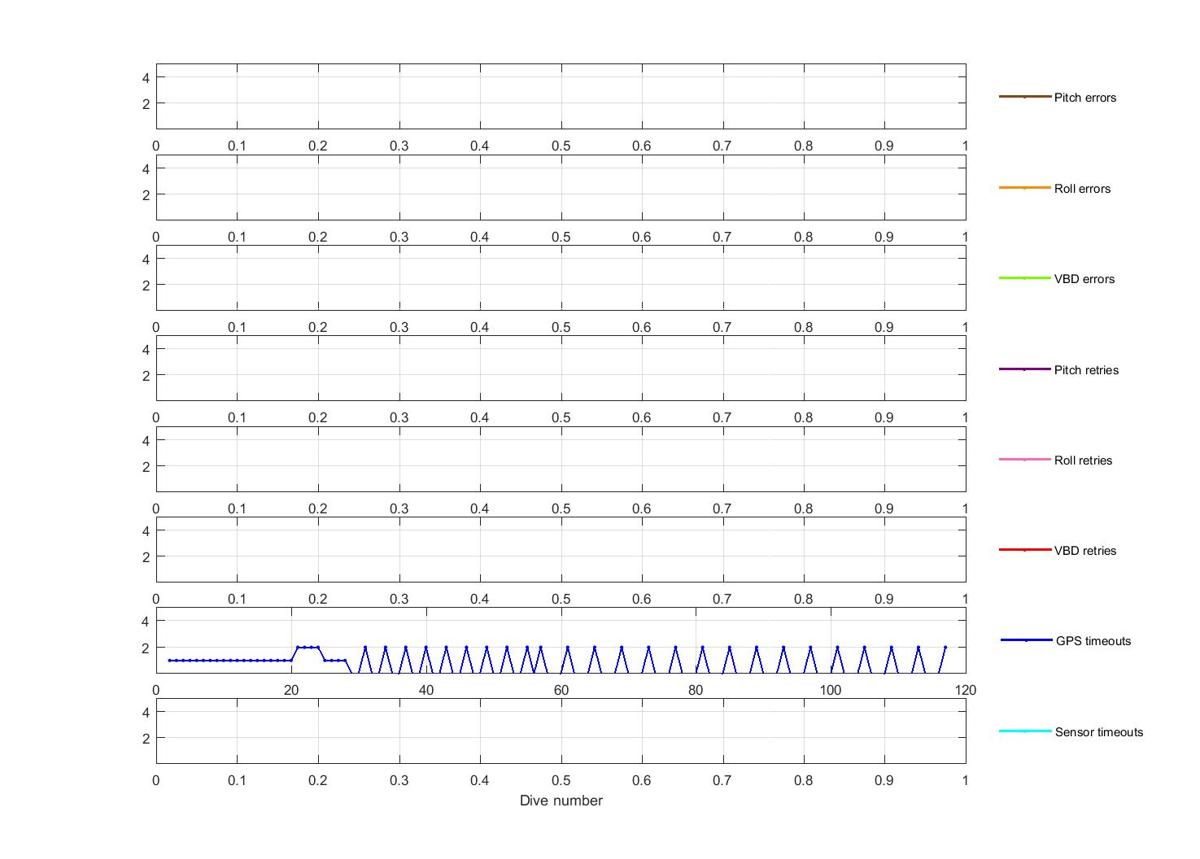
Task: Click the VBD errors legend text
Action: 1084,279
